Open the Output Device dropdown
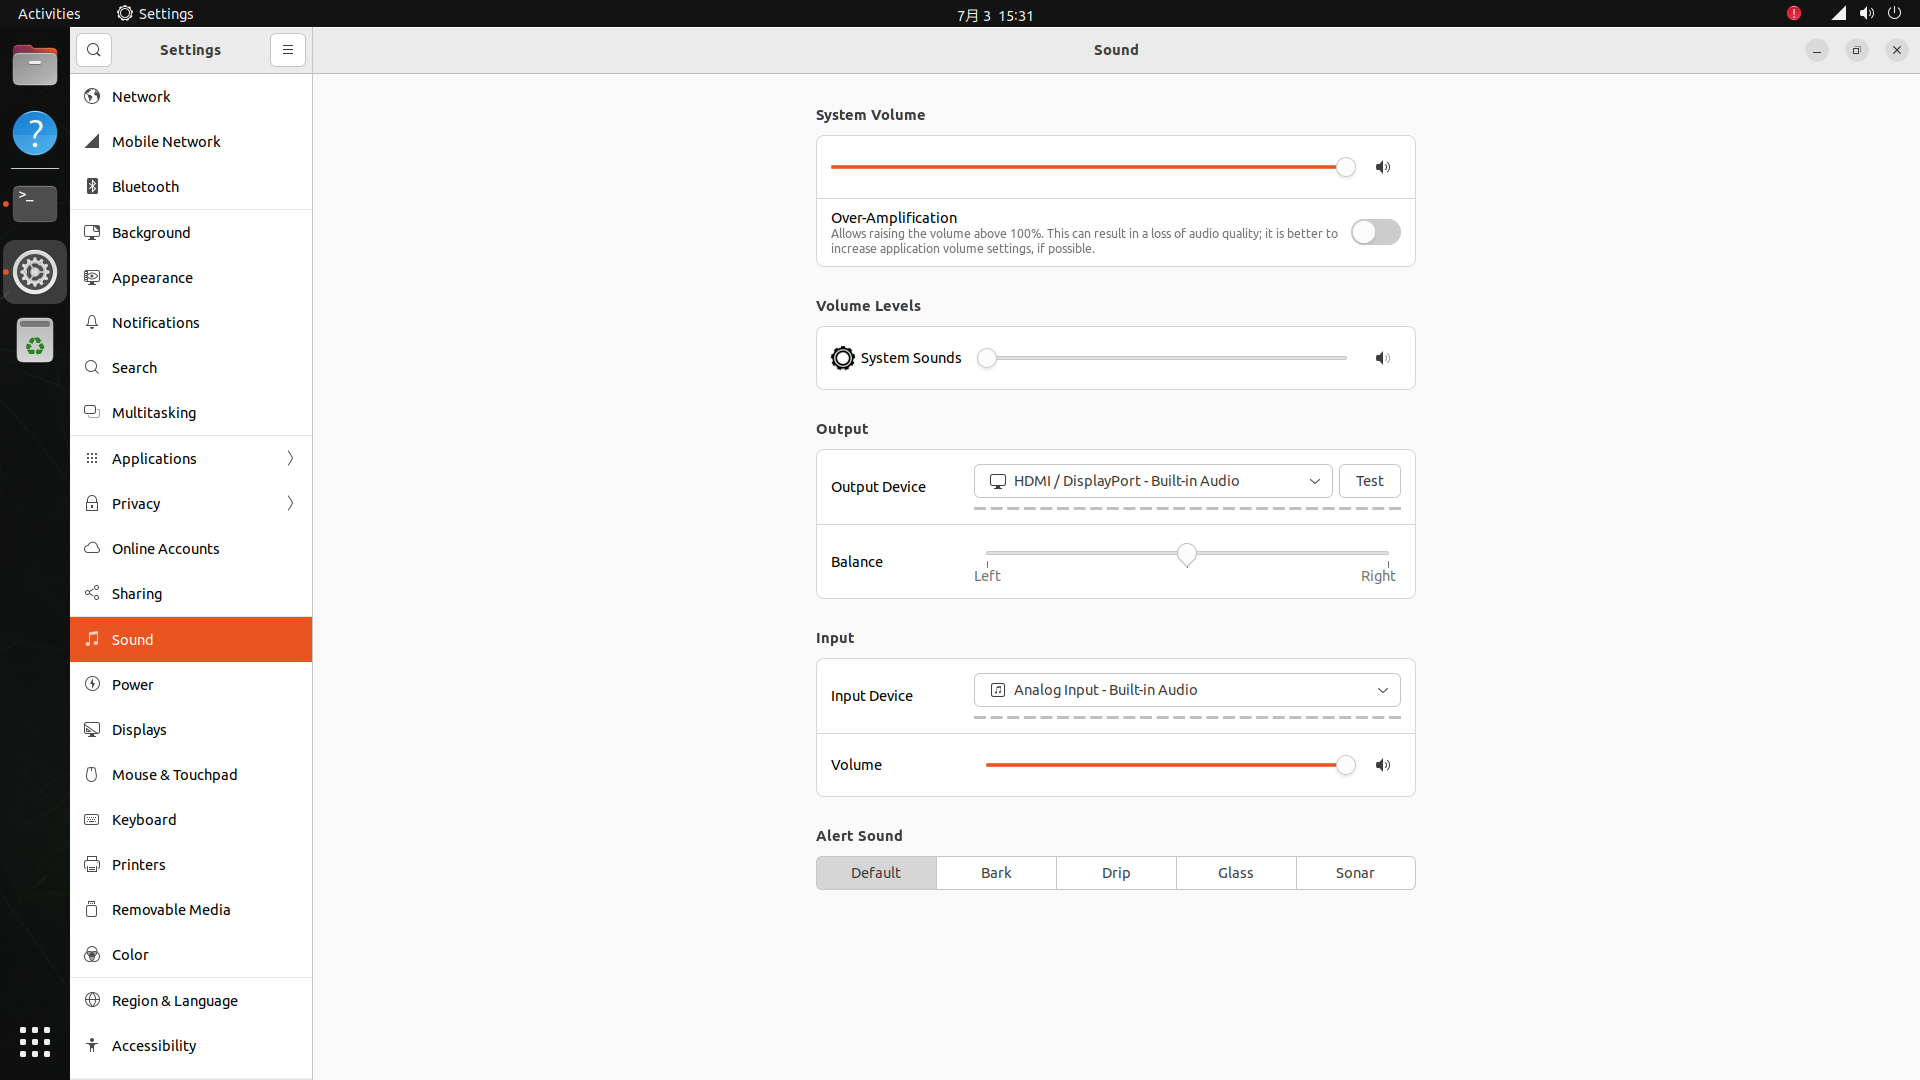 coord(1152,481)
